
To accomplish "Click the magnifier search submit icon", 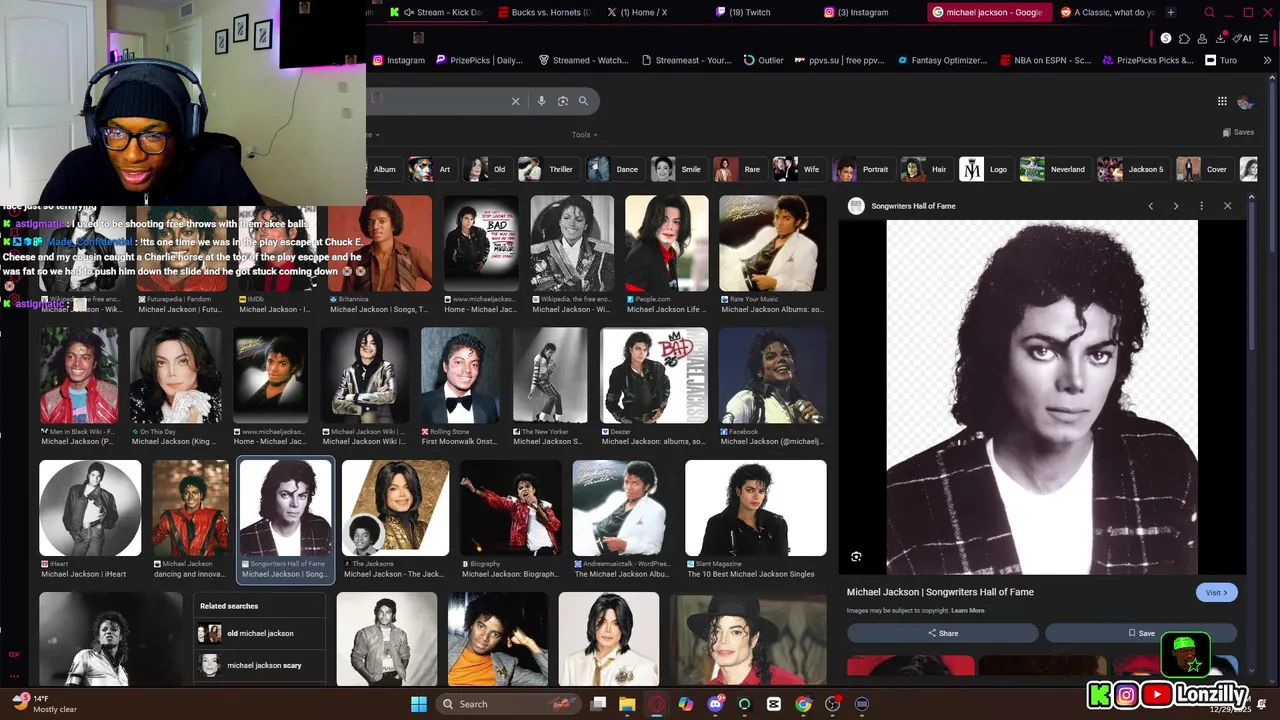I will [x=584, y=101].
